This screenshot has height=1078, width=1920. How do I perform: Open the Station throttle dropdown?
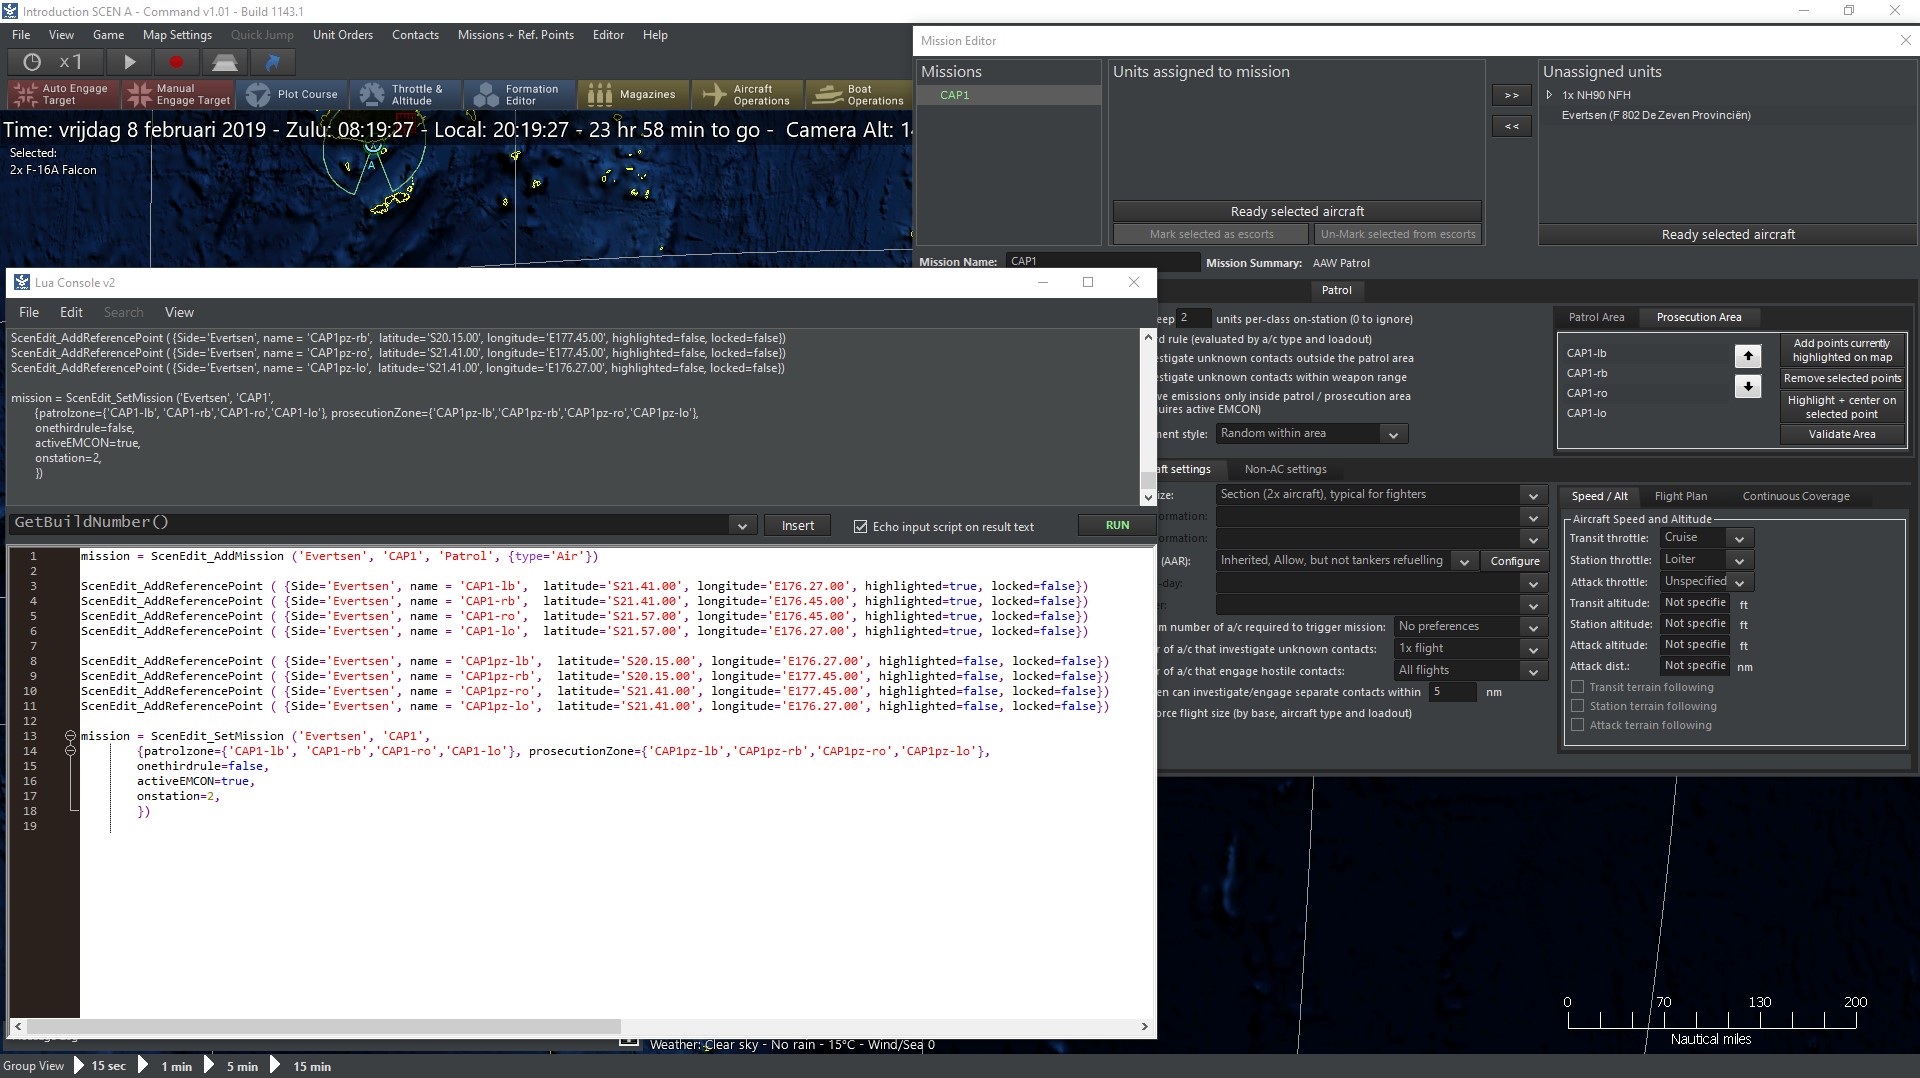[1740, 560]
